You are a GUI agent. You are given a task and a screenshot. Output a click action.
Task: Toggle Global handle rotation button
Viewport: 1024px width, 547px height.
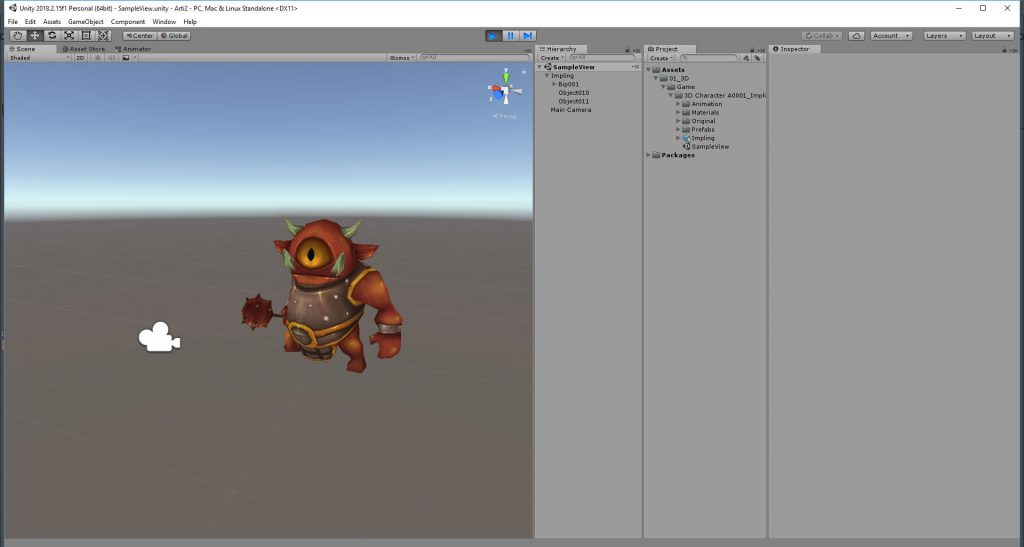(174, 36)
